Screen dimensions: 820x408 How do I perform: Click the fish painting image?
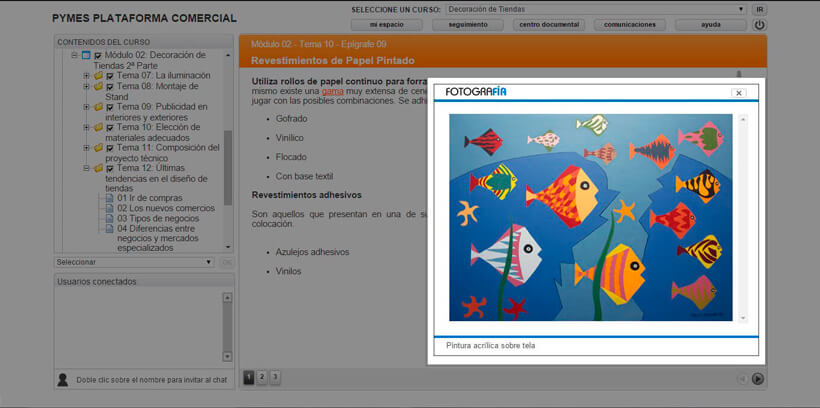click(x=591, y=218)
